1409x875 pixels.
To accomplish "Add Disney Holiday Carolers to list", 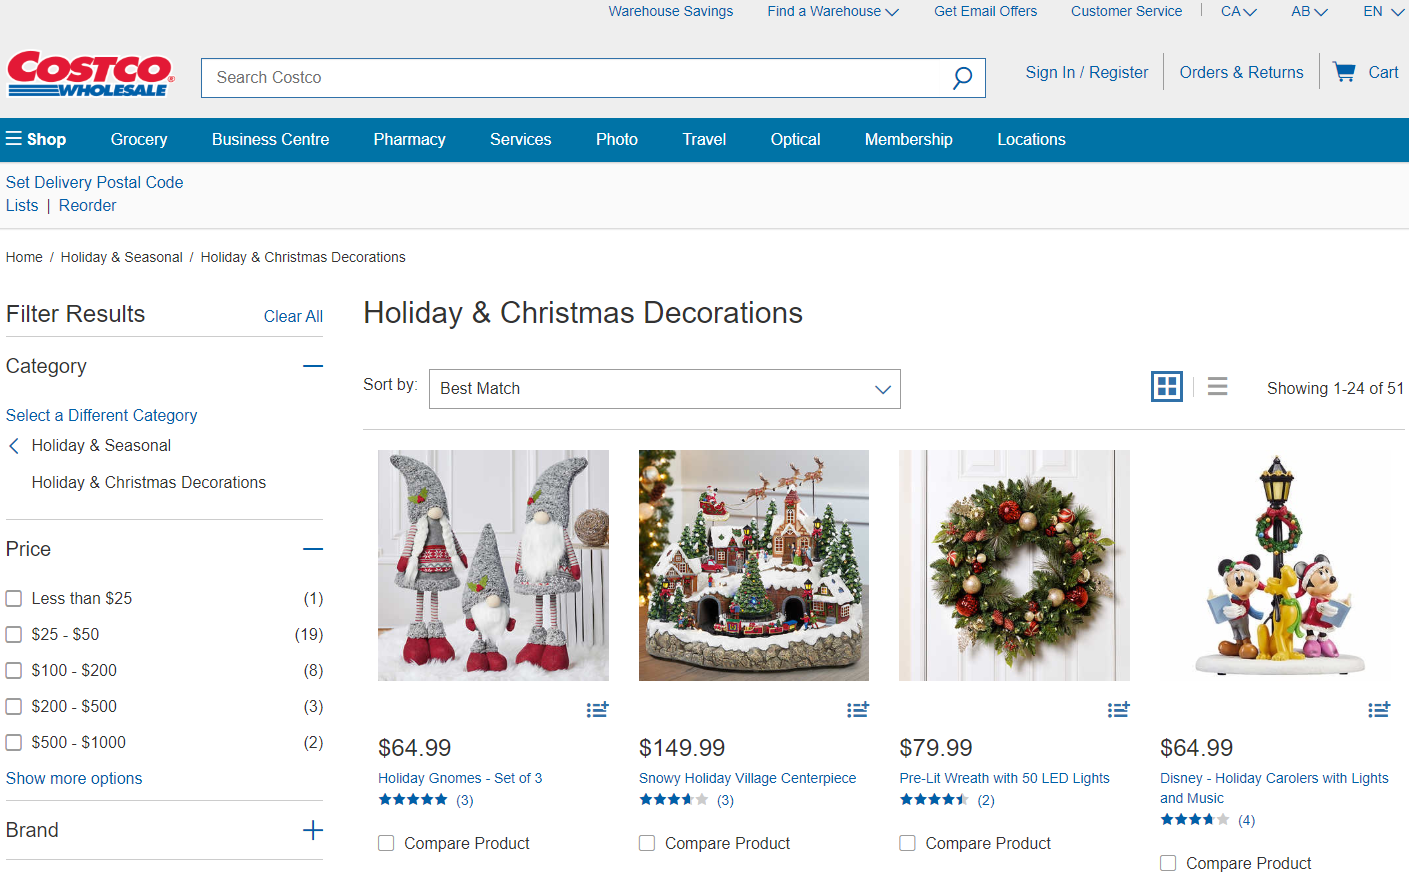I will coord(1379,710).
